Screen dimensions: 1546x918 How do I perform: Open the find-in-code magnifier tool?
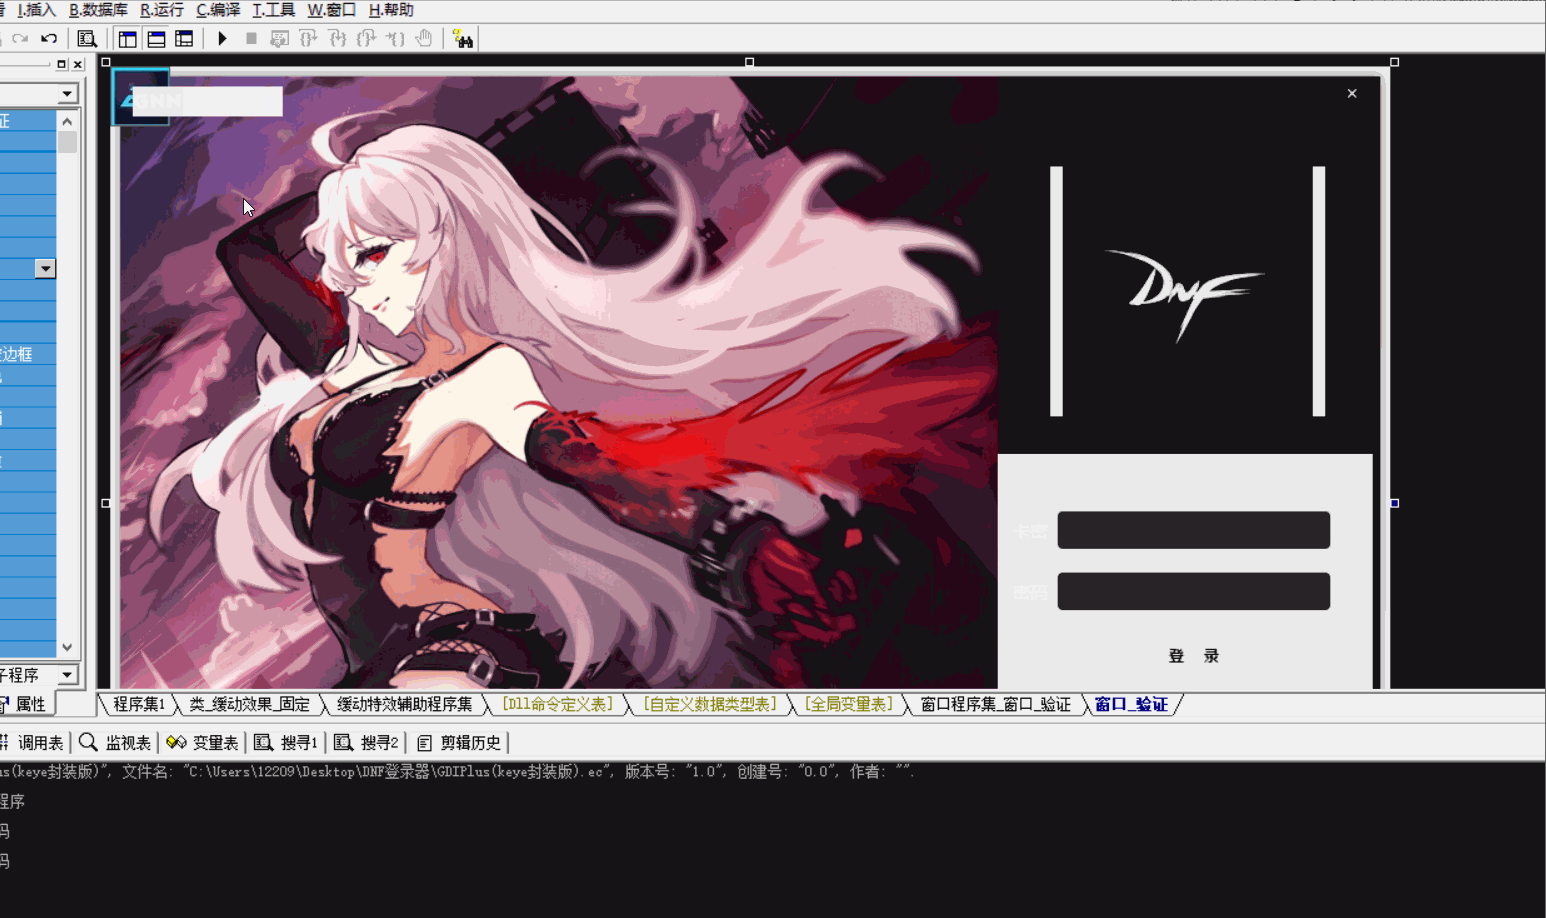pyautogui.click(x=87, y=39)
